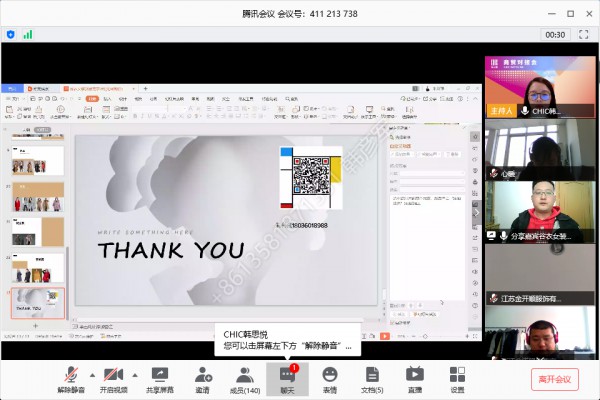Open the live stream (直播) icon
The height and width of the screenshot is (400, 600).
coord(414,374)
